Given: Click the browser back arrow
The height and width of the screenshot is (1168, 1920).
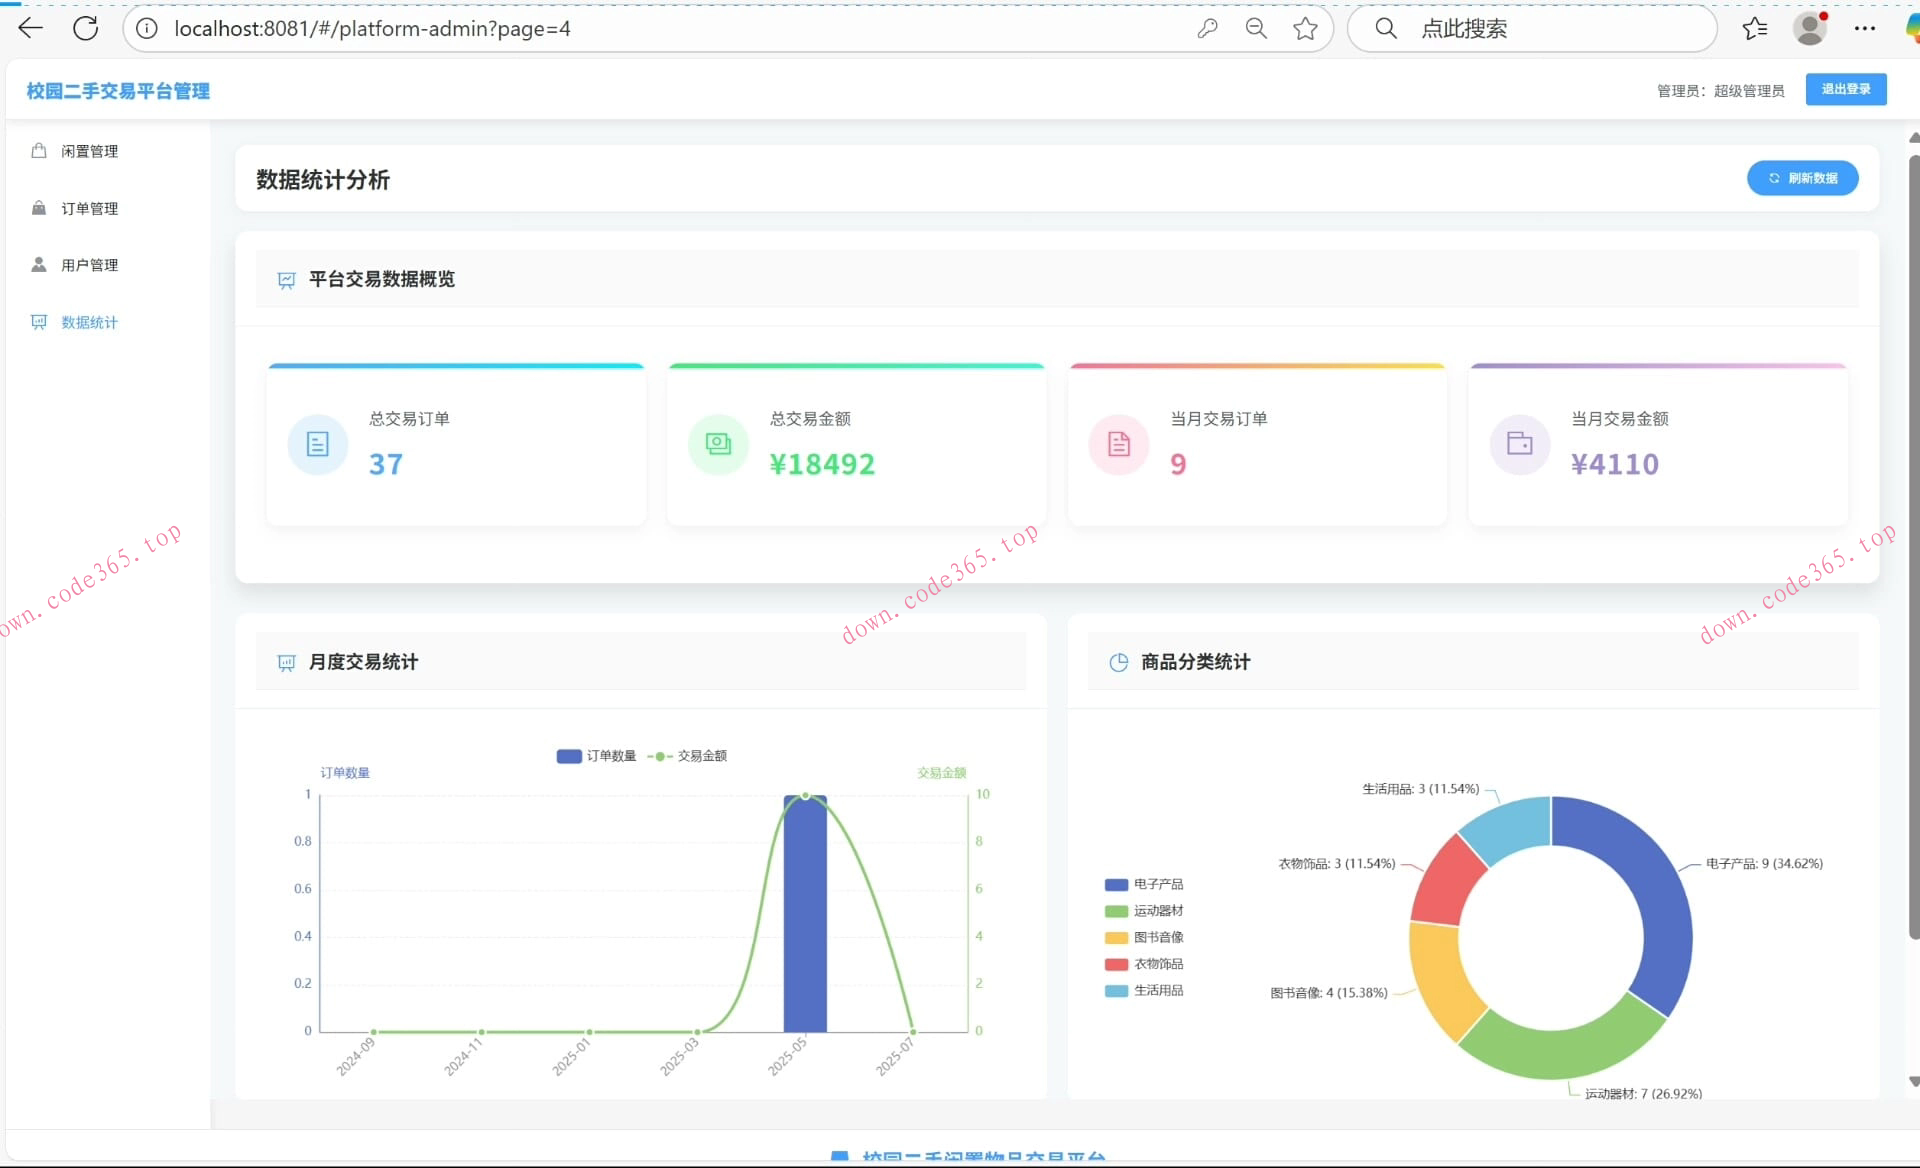Looking at the screenshot, I should [x=31, y=28].
